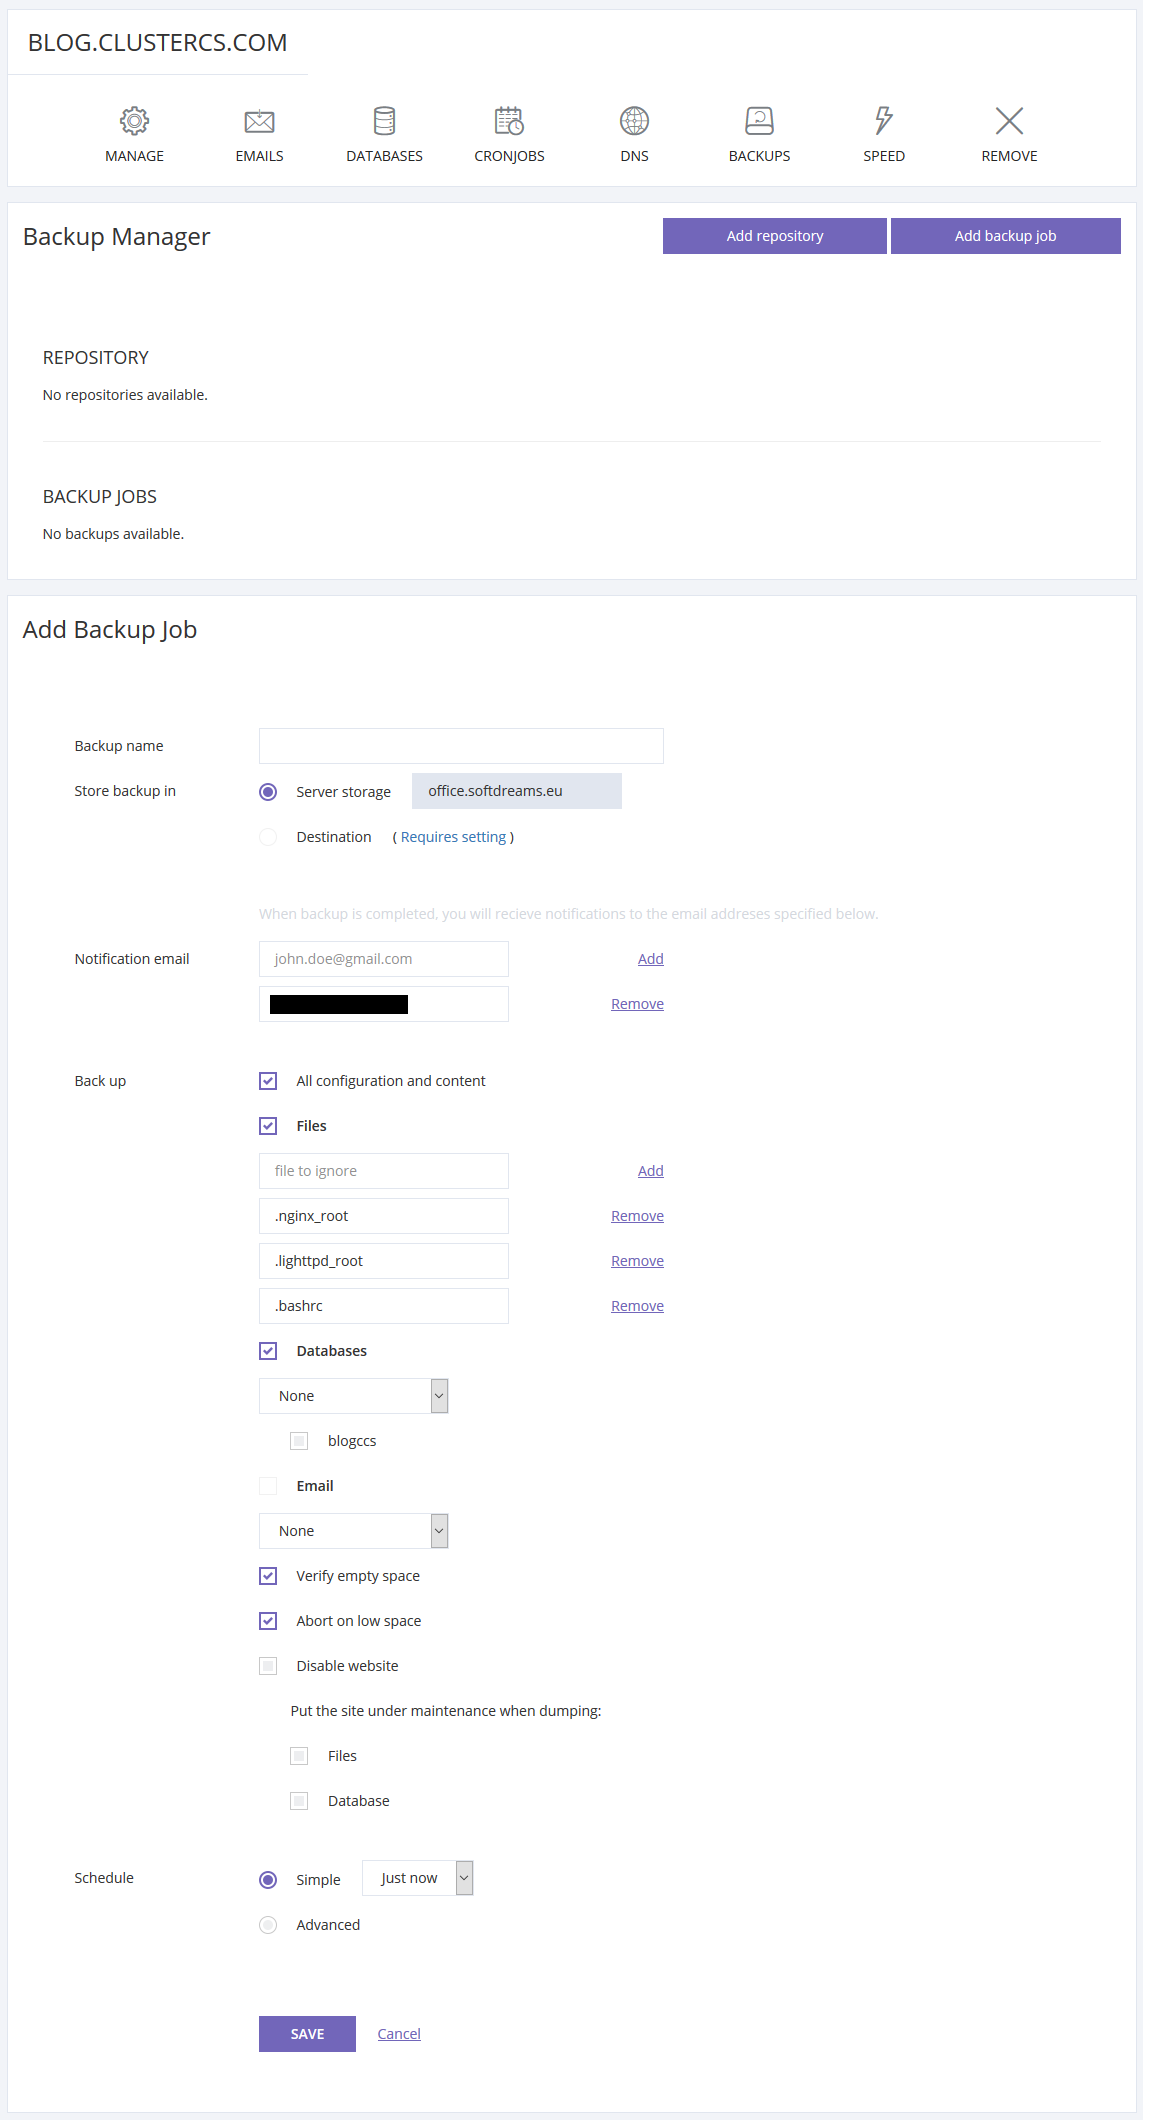Open the Databases icon
Viewport: 1152px width, 2120px height.
384,122
